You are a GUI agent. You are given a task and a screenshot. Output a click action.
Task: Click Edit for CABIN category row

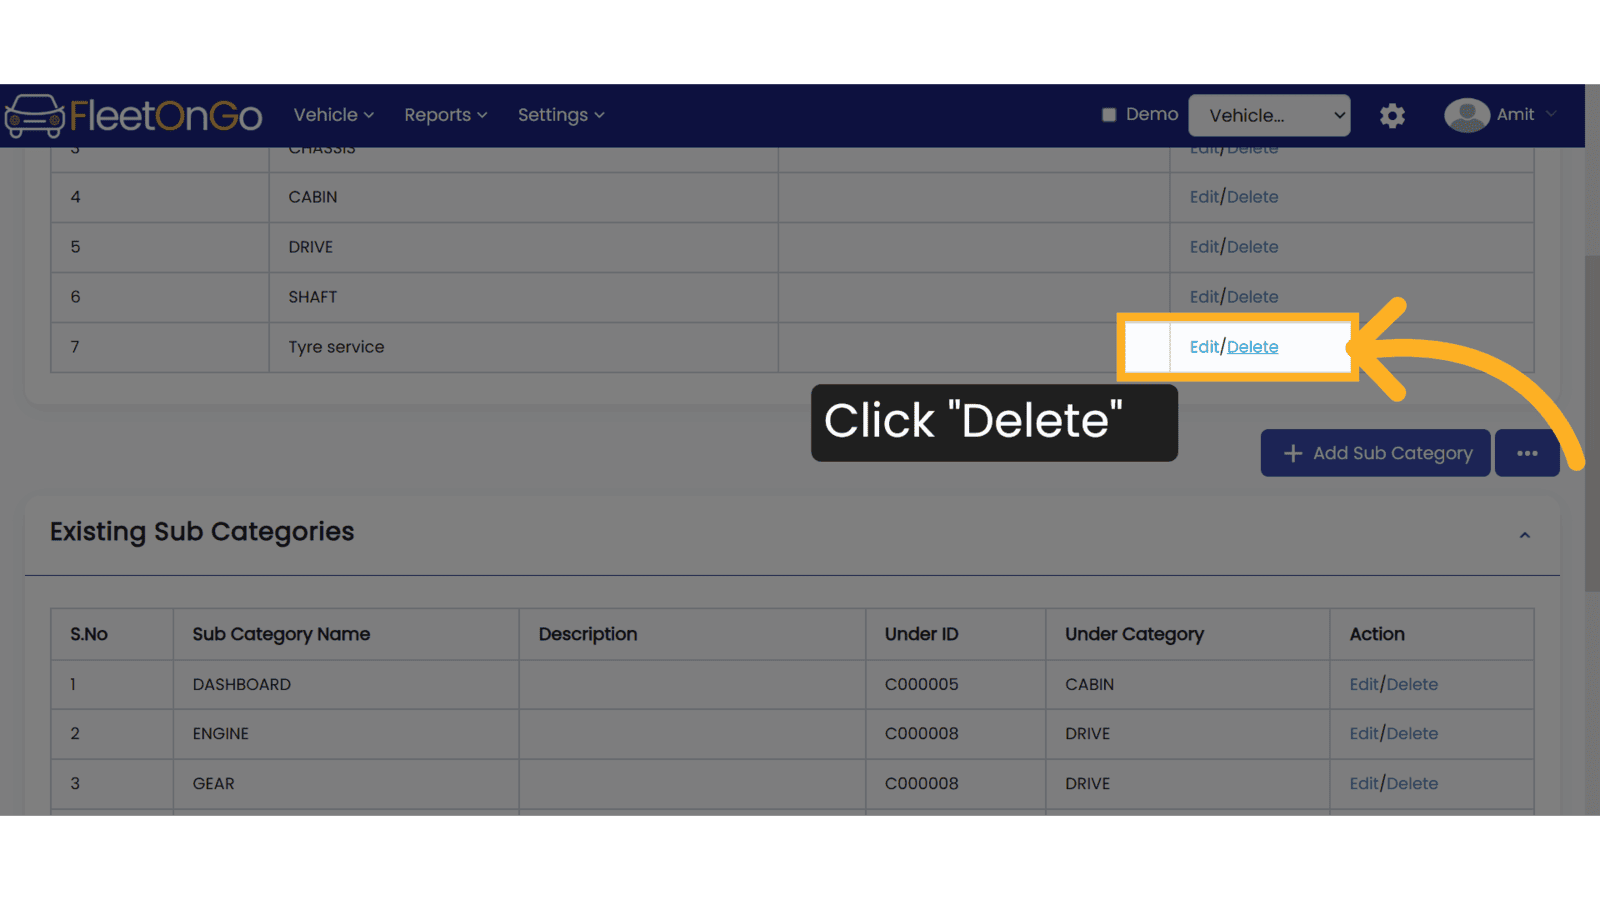1204,197
